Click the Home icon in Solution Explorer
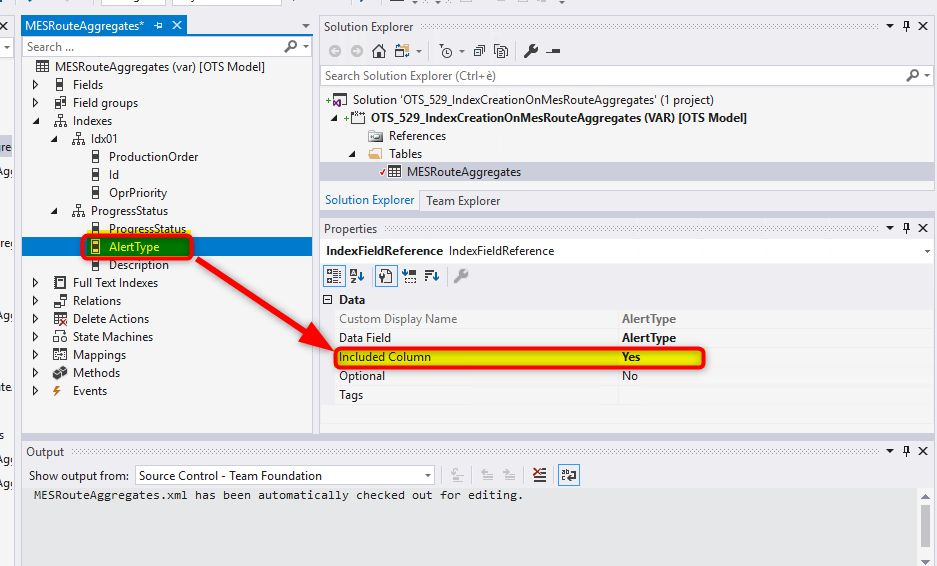 (x=379, y=51)
